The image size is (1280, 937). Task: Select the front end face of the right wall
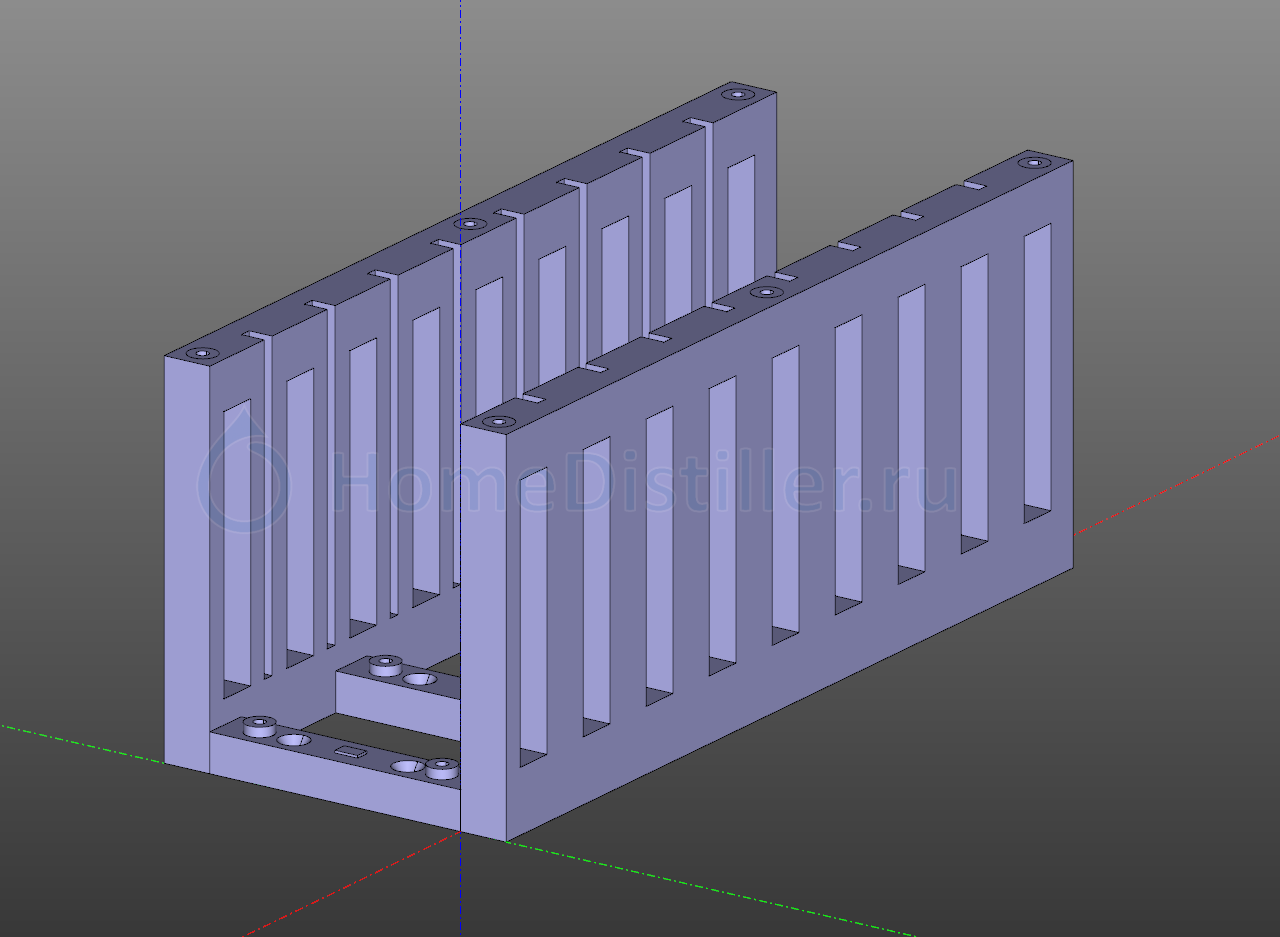(x=482, y=630)
